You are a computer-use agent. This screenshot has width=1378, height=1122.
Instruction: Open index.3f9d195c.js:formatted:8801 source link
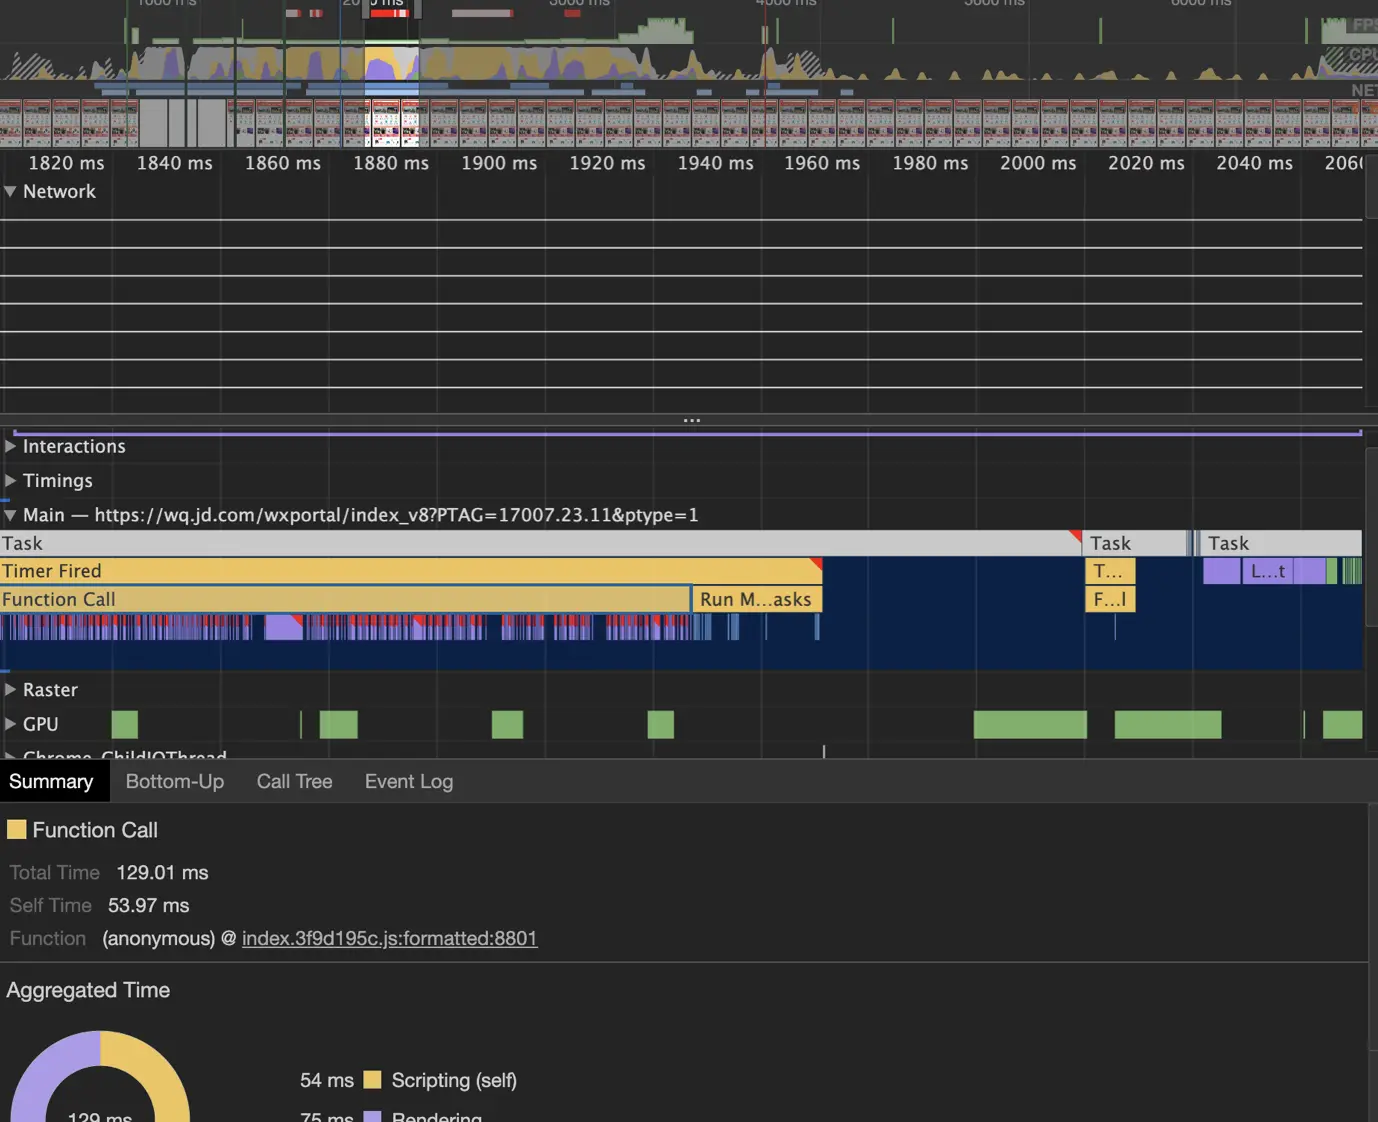389,938
